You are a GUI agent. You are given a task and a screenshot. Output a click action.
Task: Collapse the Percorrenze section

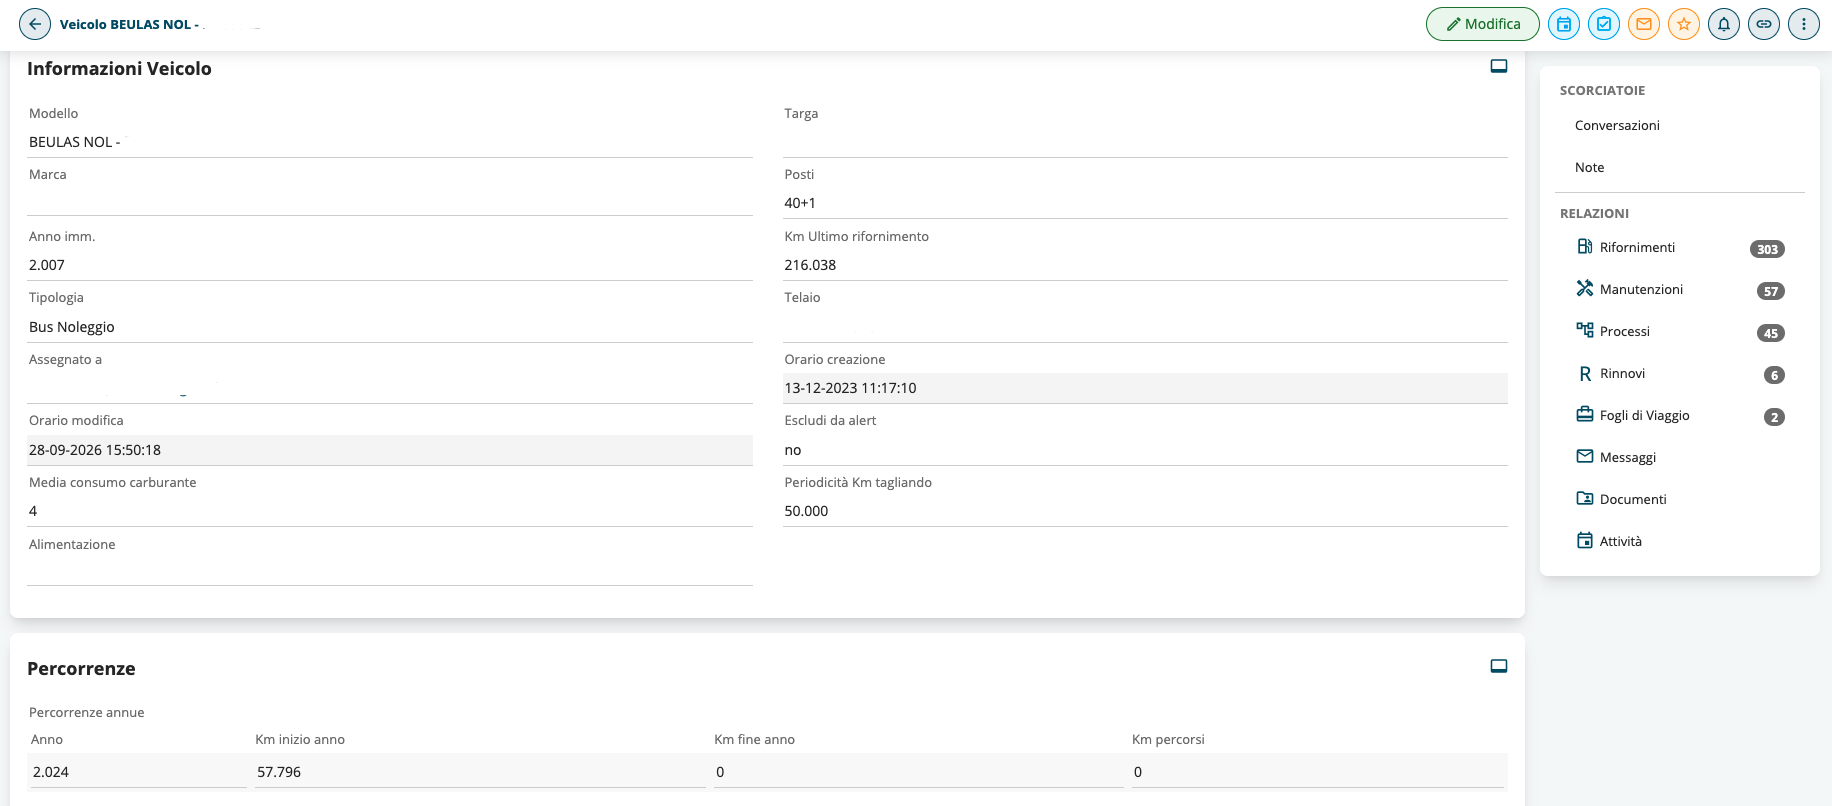(1499, 666)
